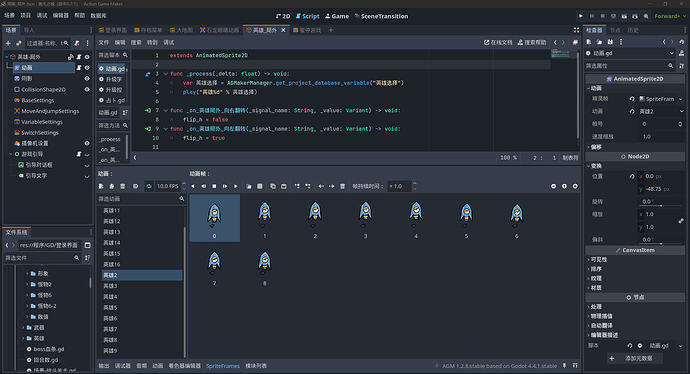Image resolution: width=690 pixels, height=374 pixels.
Task: Toggle visibility of the 动画 node
Action: [87, 68]
